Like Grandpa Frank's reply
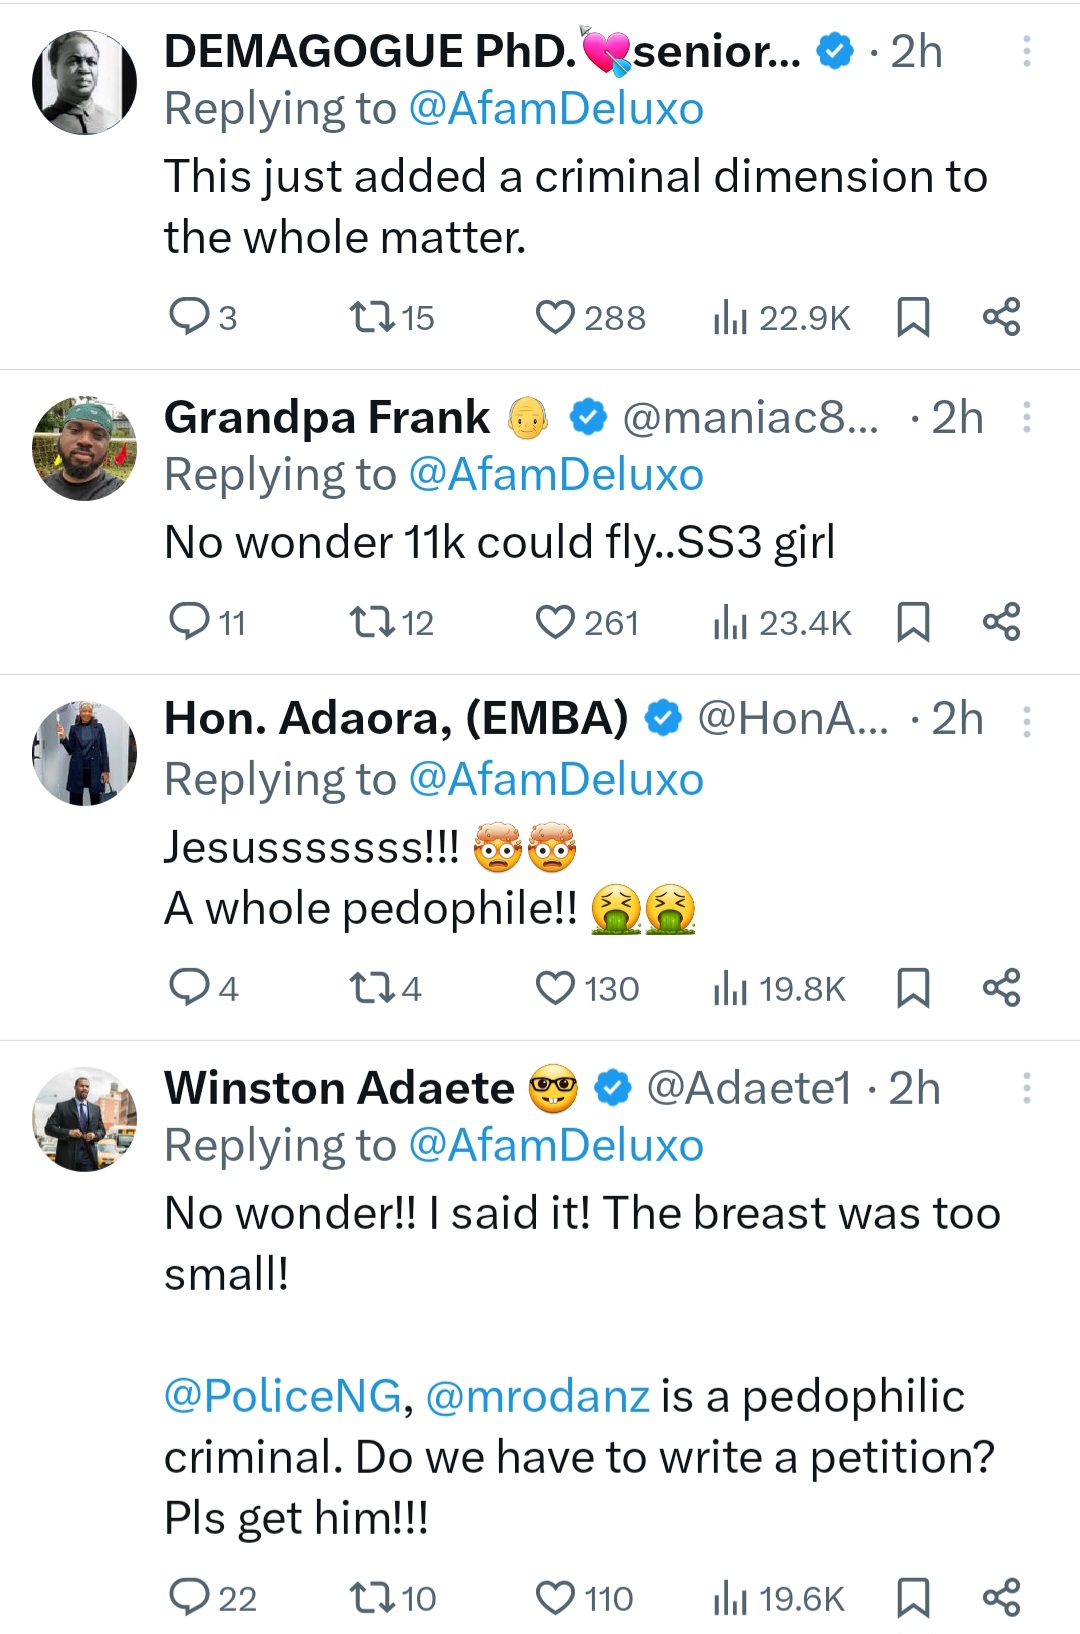 coord(555,622)
